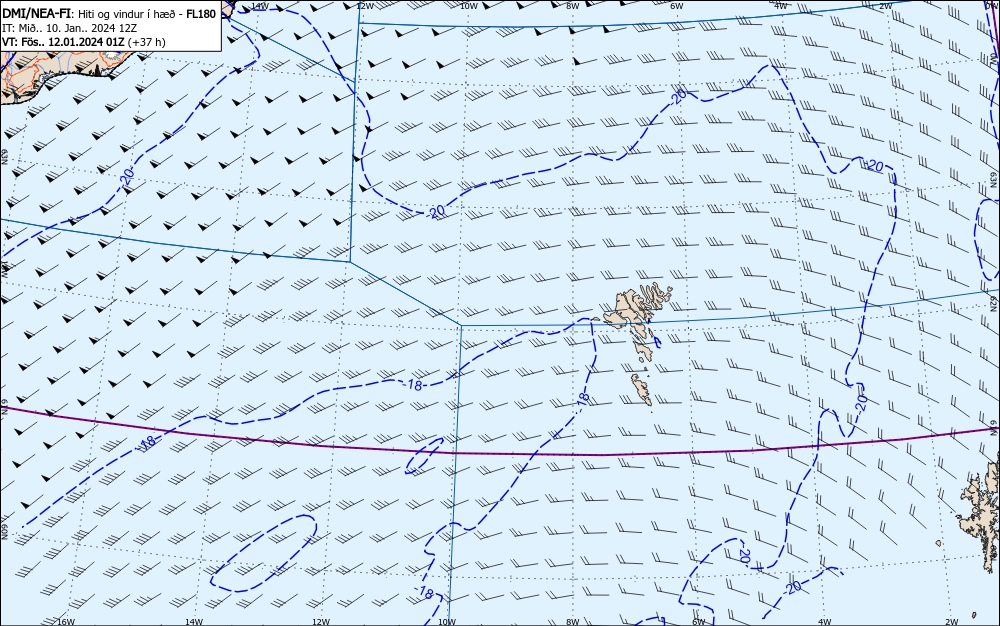Click the '10W' longitude label along the top edge
The image size is (1000, 626).
(469, 5)
